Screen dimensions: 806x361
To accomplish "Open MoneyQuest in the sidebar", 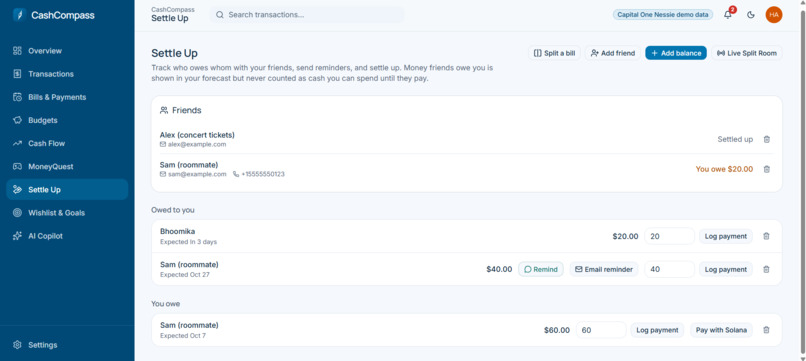I will point(67,167).
